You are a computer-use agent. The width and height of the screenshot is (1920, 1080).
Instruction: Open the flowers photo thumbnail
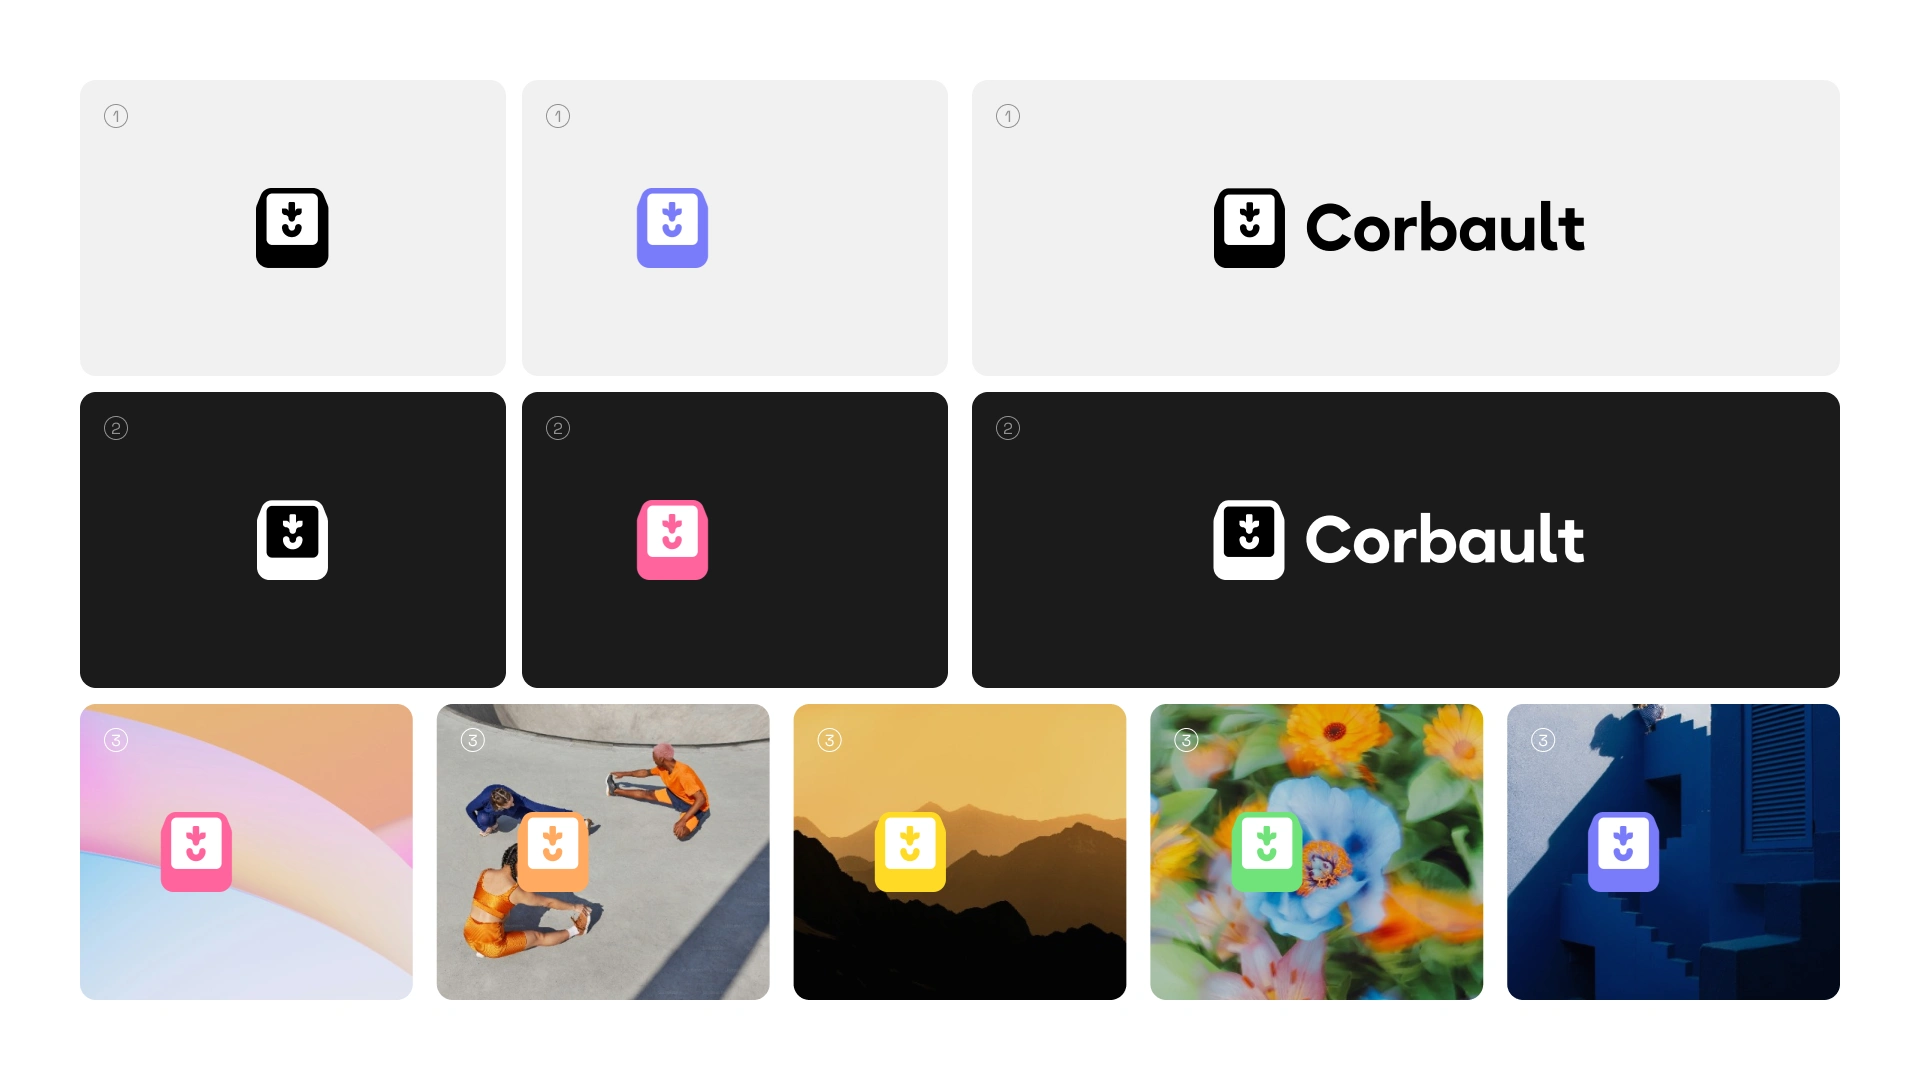click(1316, 852)
